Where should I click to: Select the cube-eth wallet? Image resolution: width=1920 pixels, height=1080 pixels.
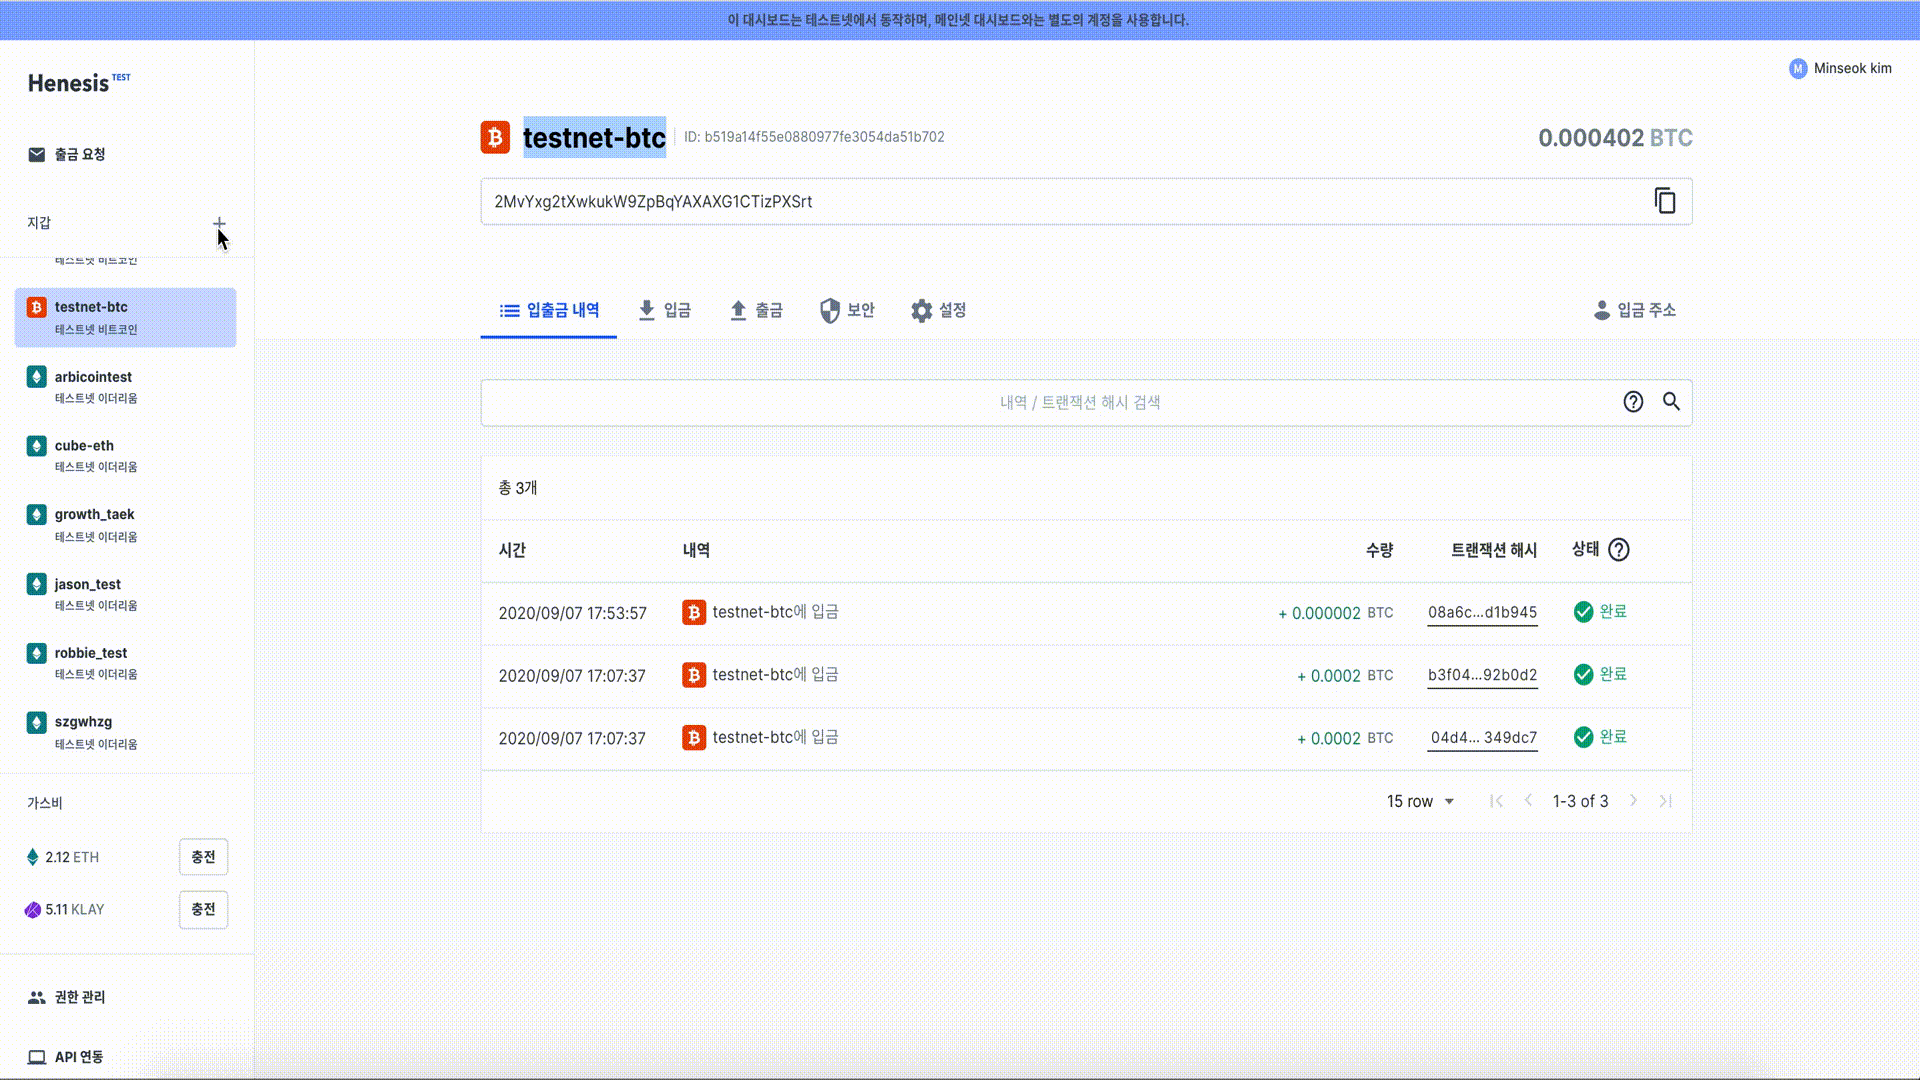point(125,455)
